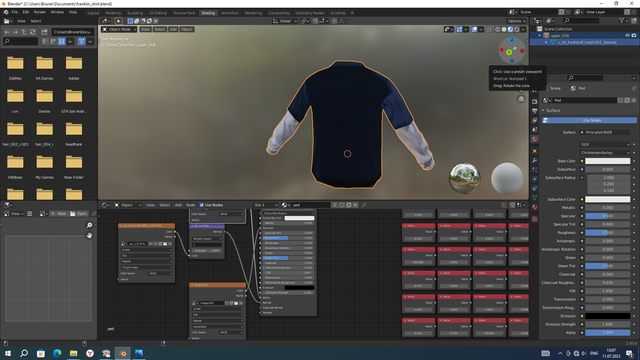Toggle viewport overlays on or off
The height and width of the screenshot is (360, 640).
tap(474, 29)
